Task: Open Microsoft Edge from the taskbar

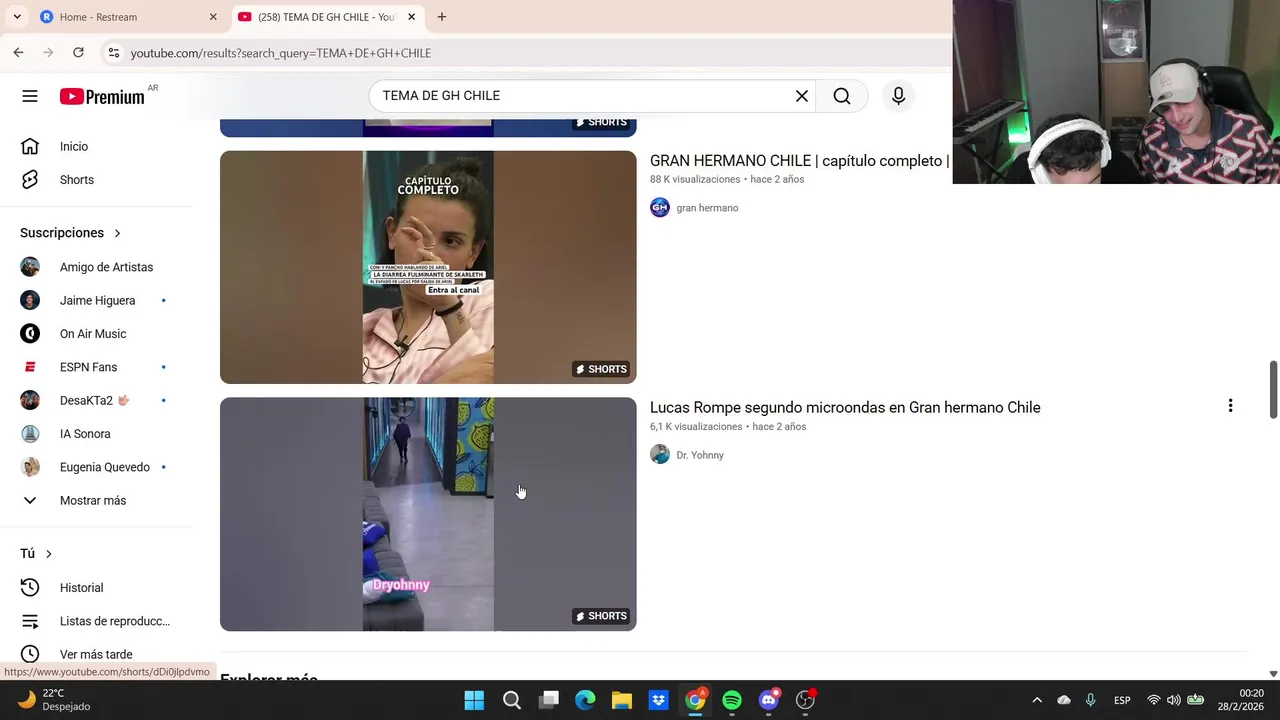Action: (585, 700)
